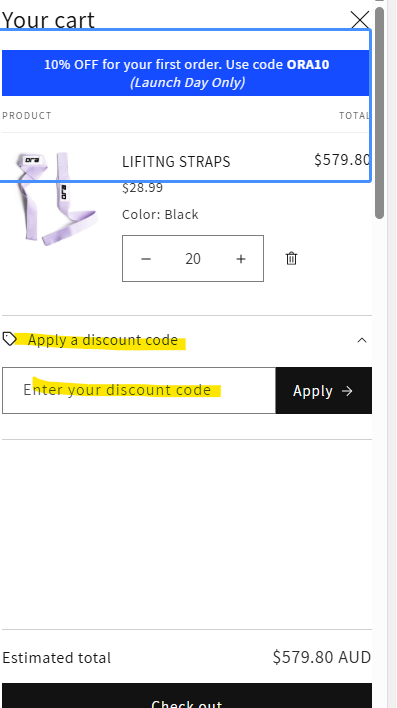
Task: Apply the entered discount code
Action: pos(323,391)
